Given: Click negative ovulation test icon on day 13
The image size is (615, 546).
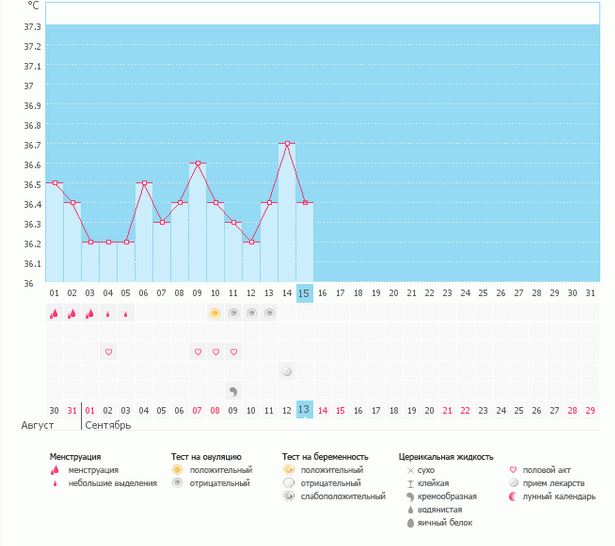Looking at the screenshot, I should pos(269,313).
